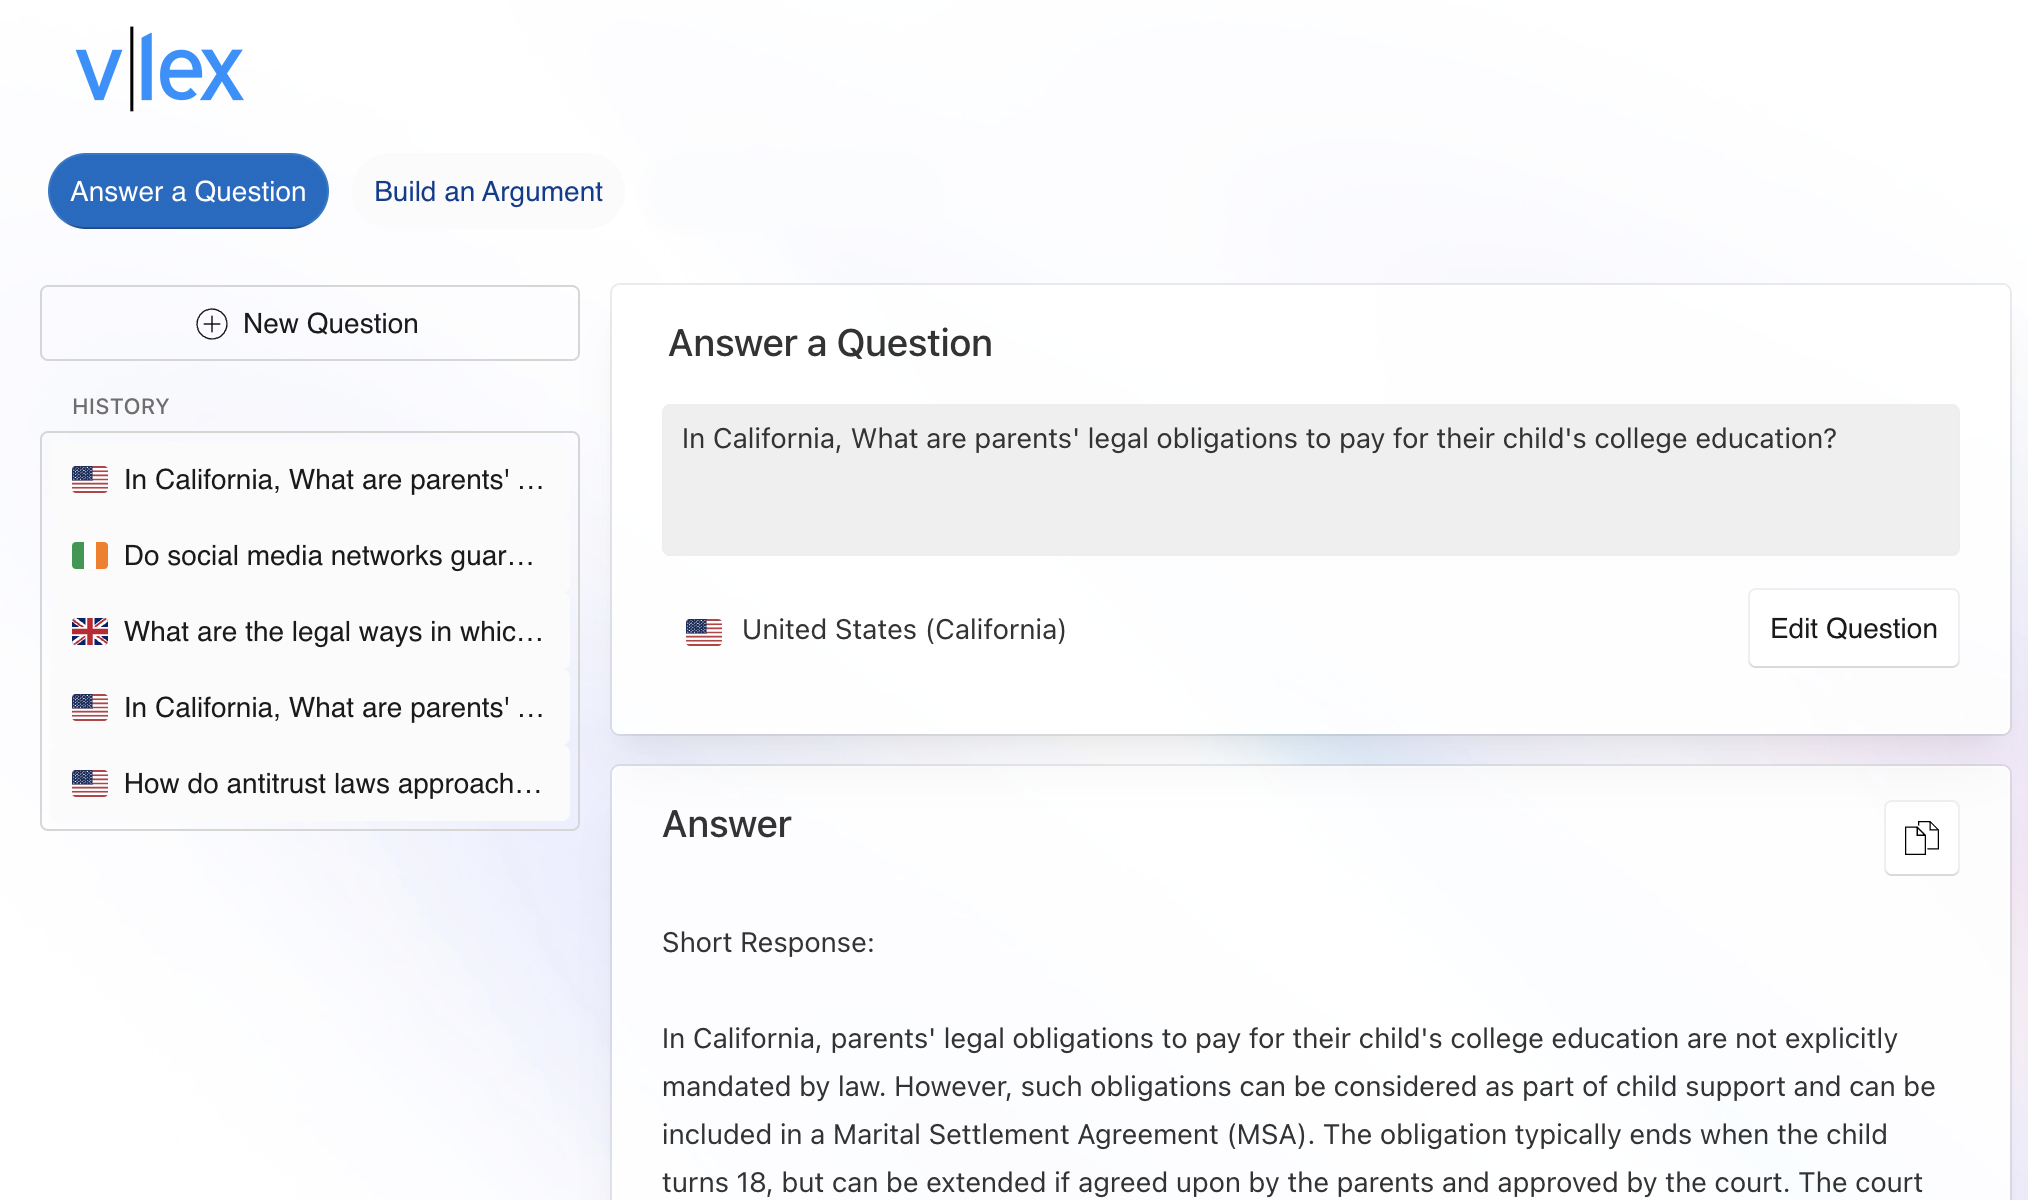Image resolution: width=2028 pixels, height=1200 pixels.
Task: Click the plus icon in New Question
Action: (x=212, y=324)
